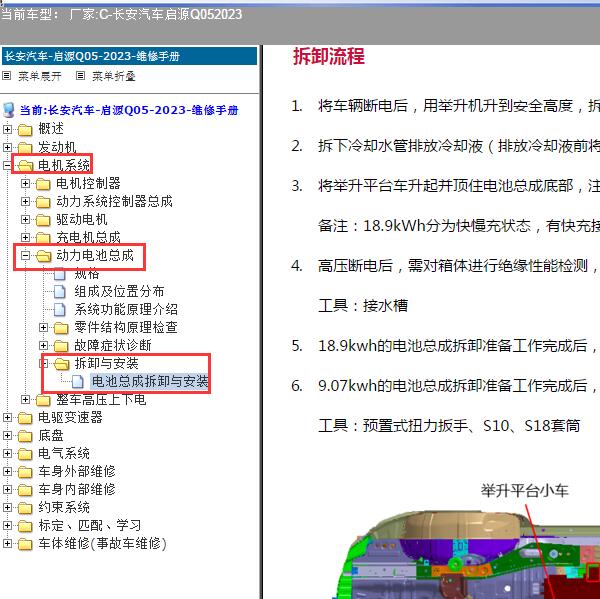The image size is (600, 599).
Task: Open the 规格 document
Action: 87,274
